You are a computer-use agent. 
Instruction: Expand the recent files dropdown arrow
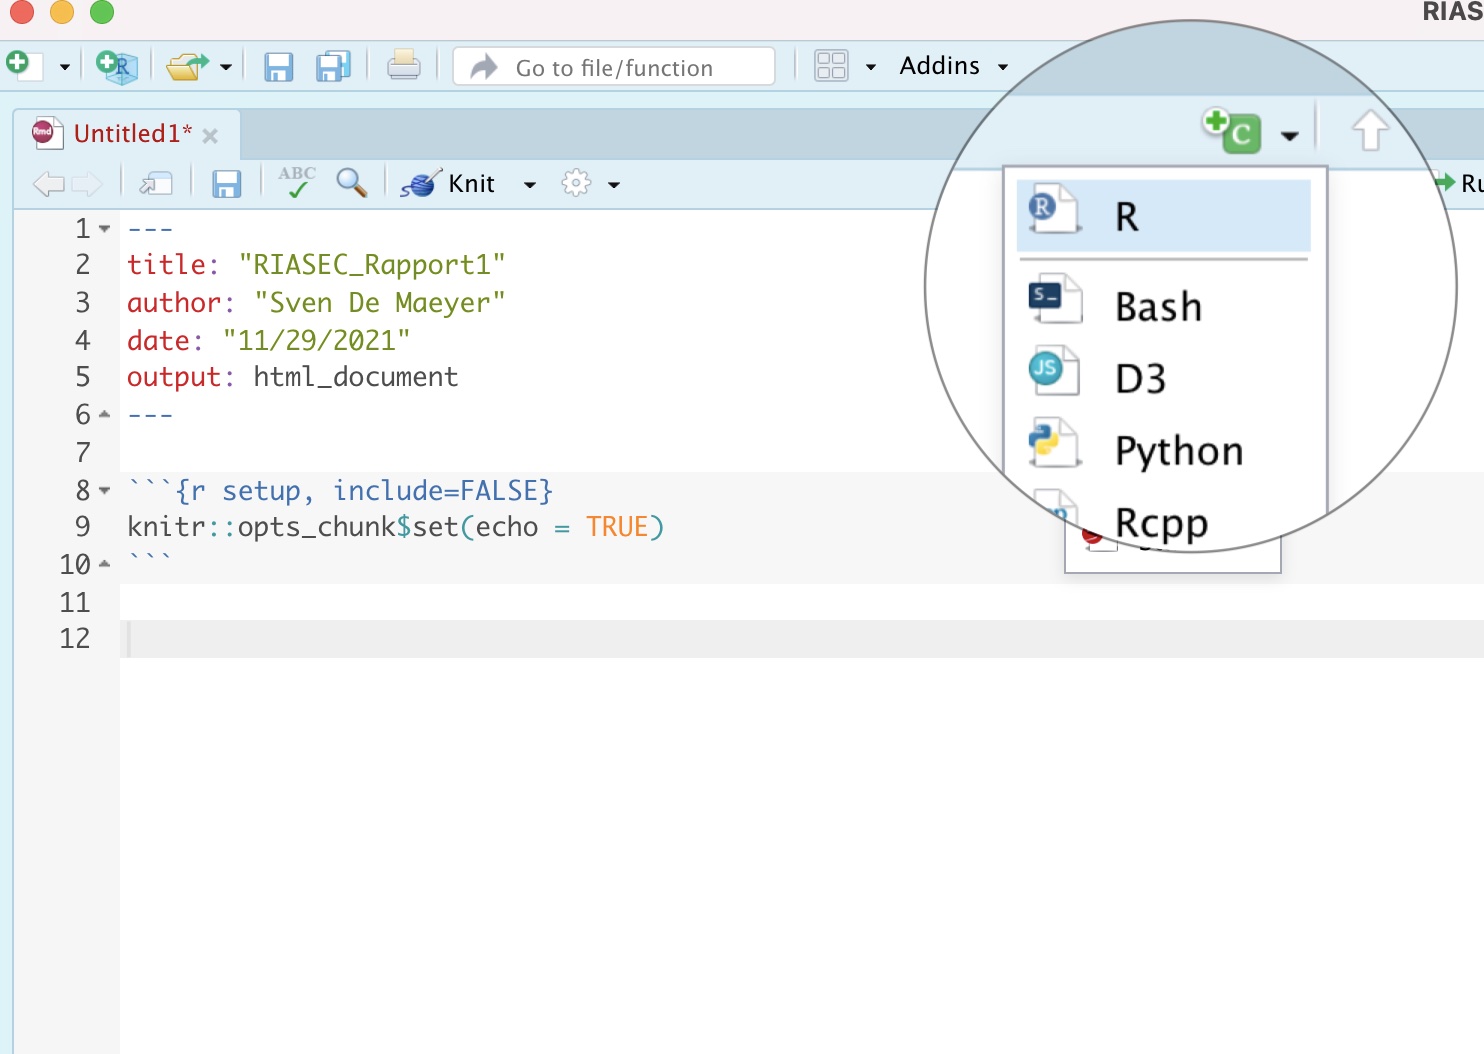(226, 68)
